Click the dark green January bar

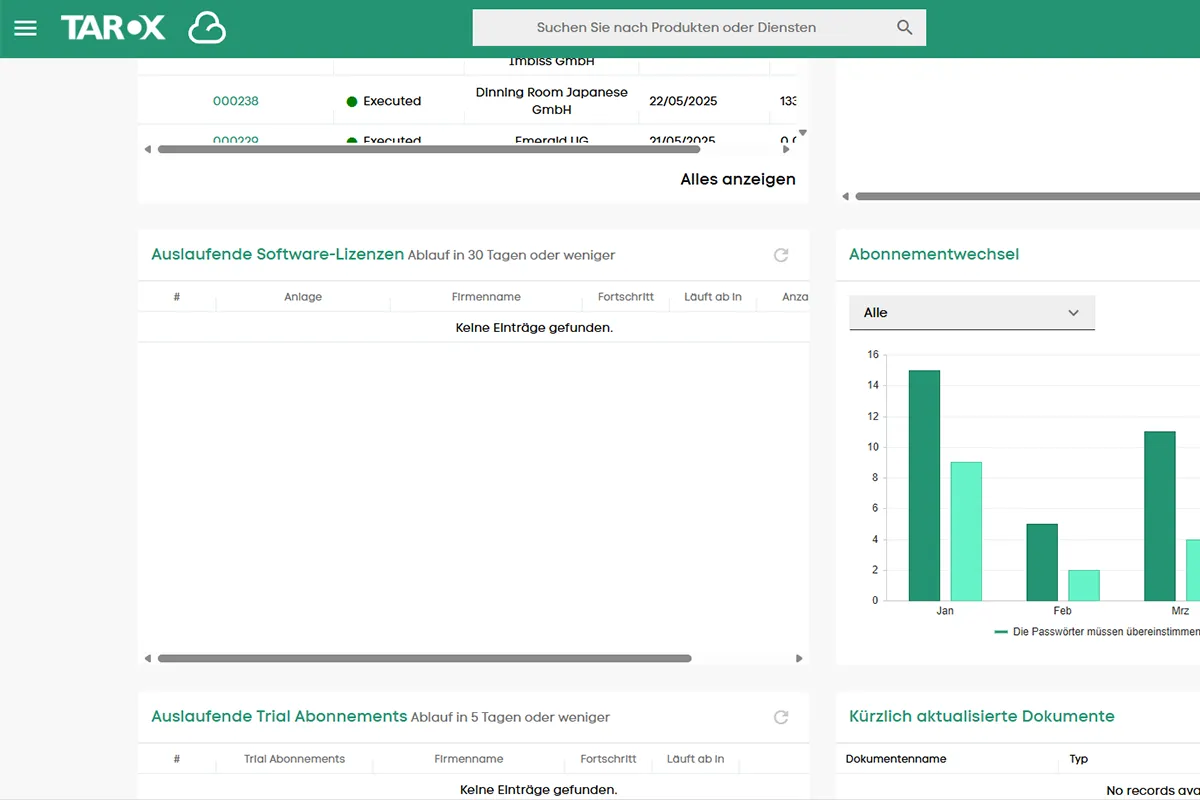[924, 485]
